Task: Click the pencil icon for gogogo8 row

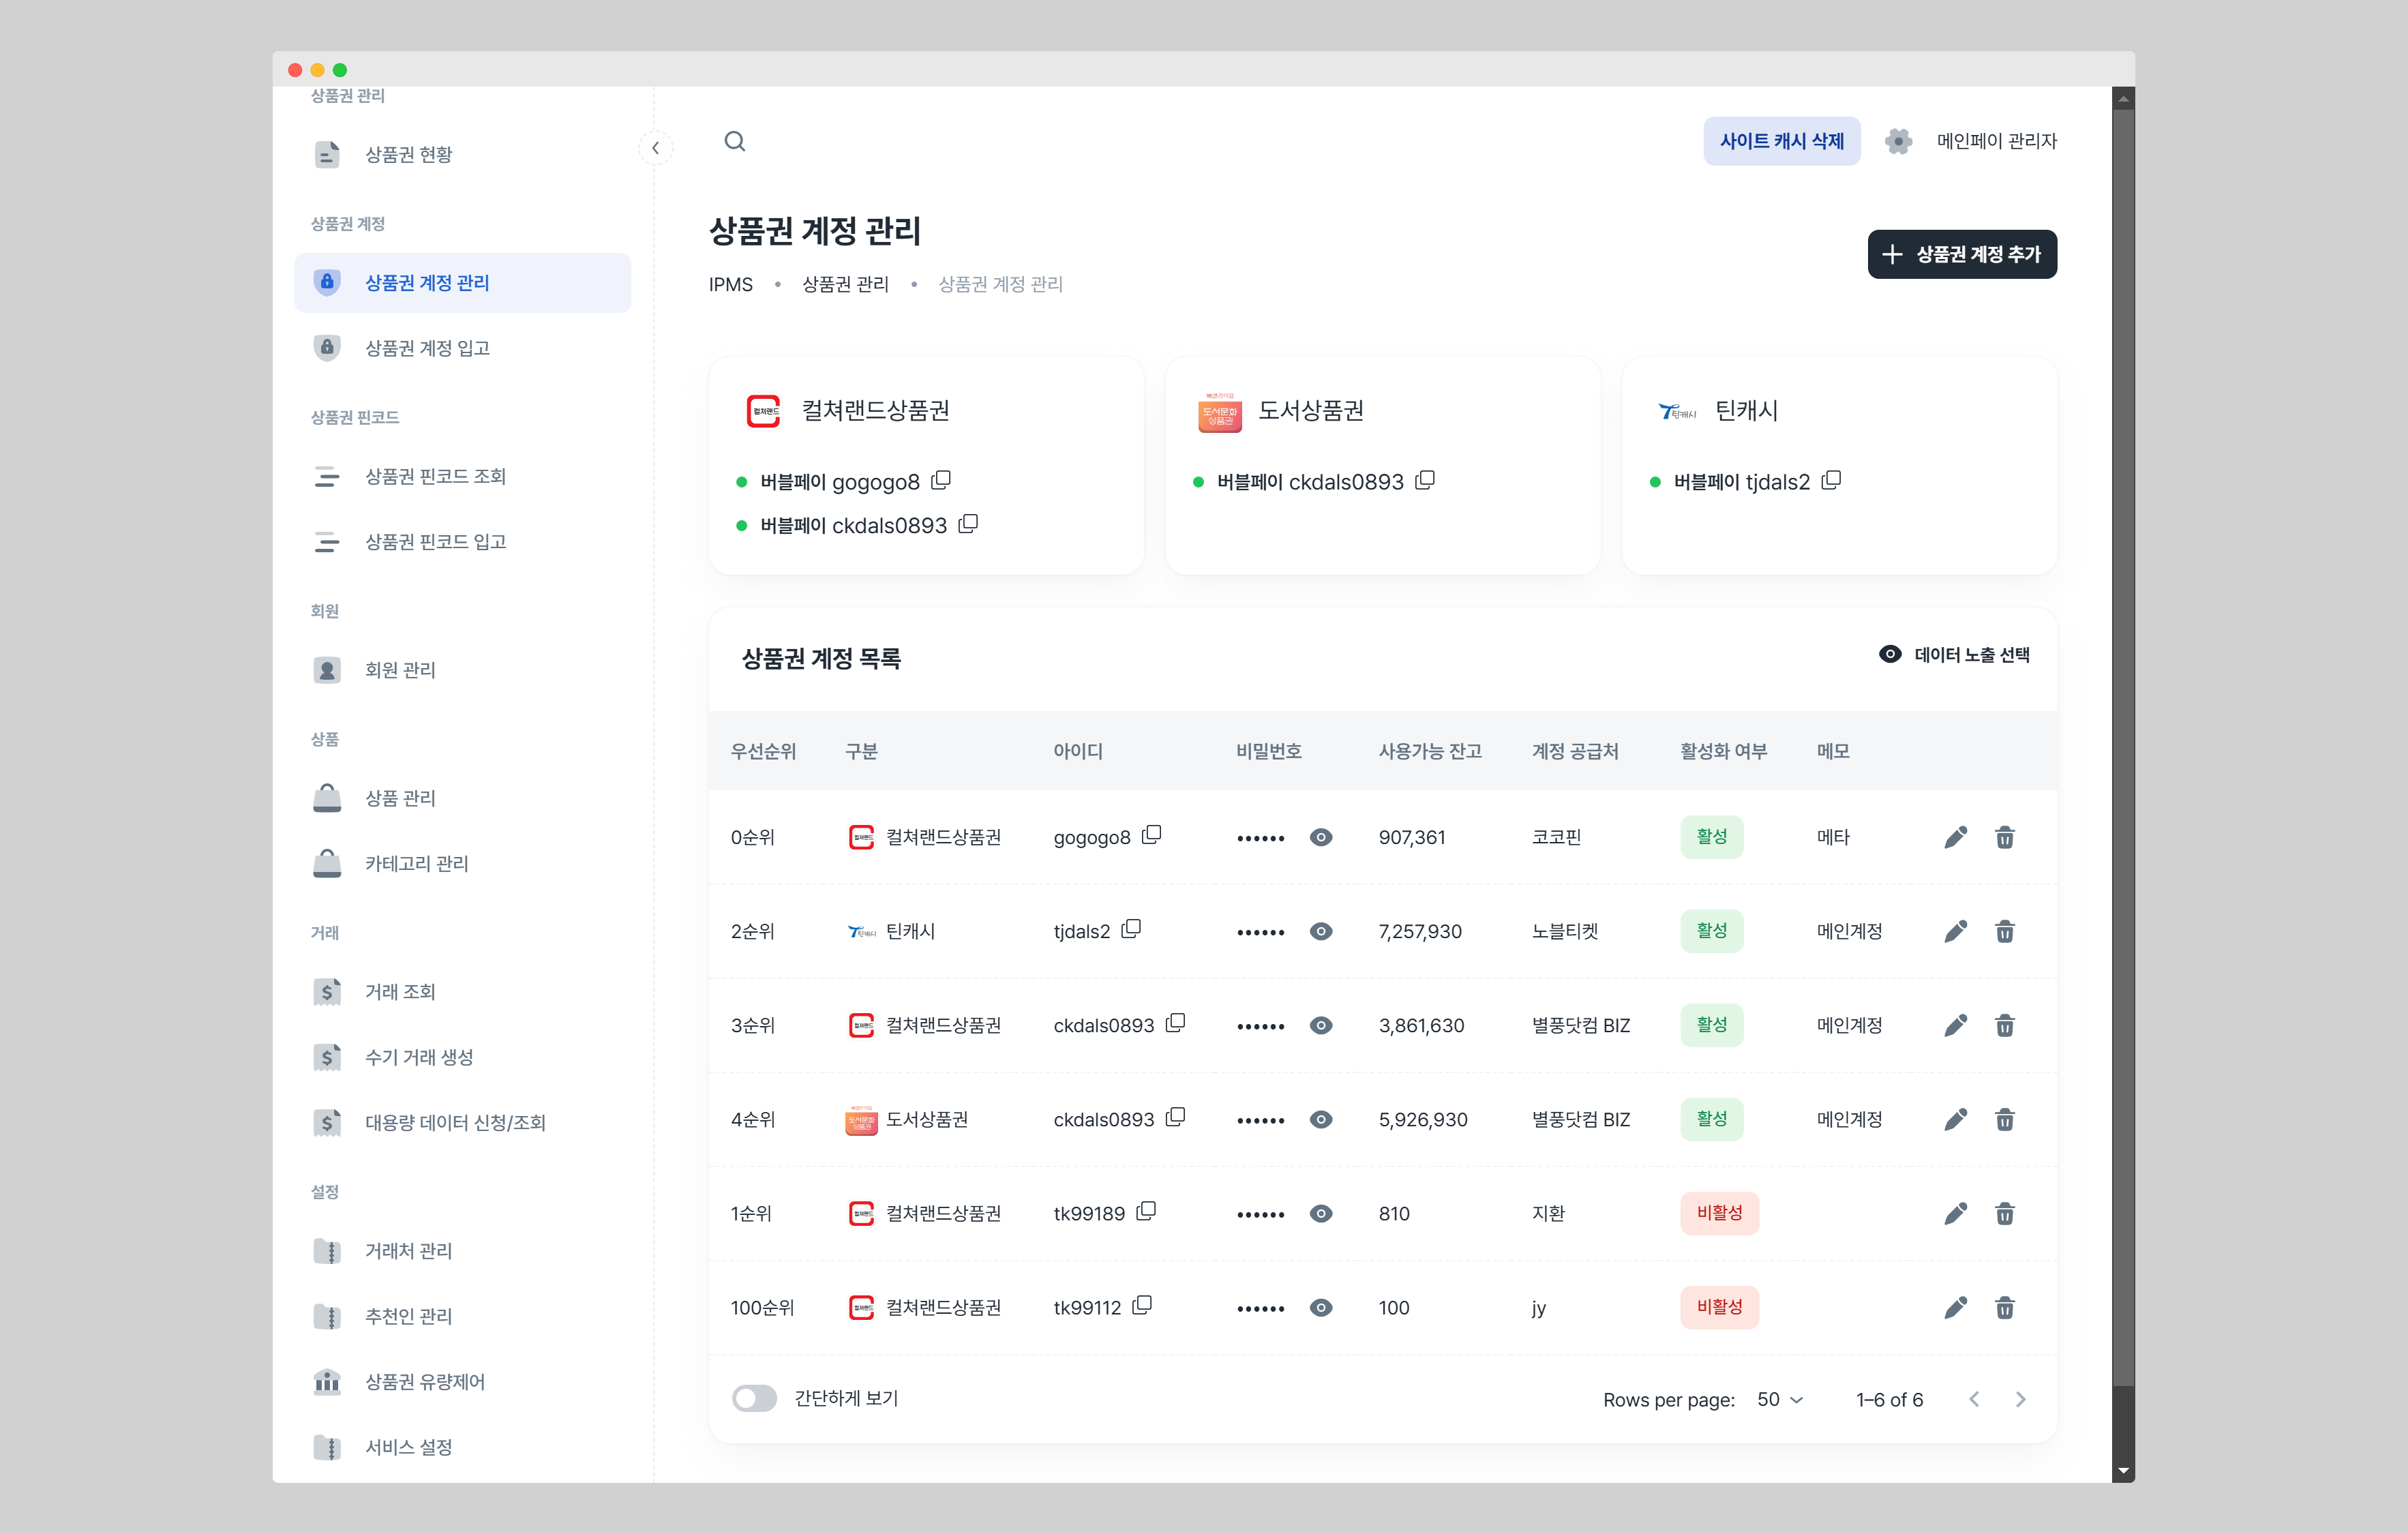Action: click(1955, 837)
